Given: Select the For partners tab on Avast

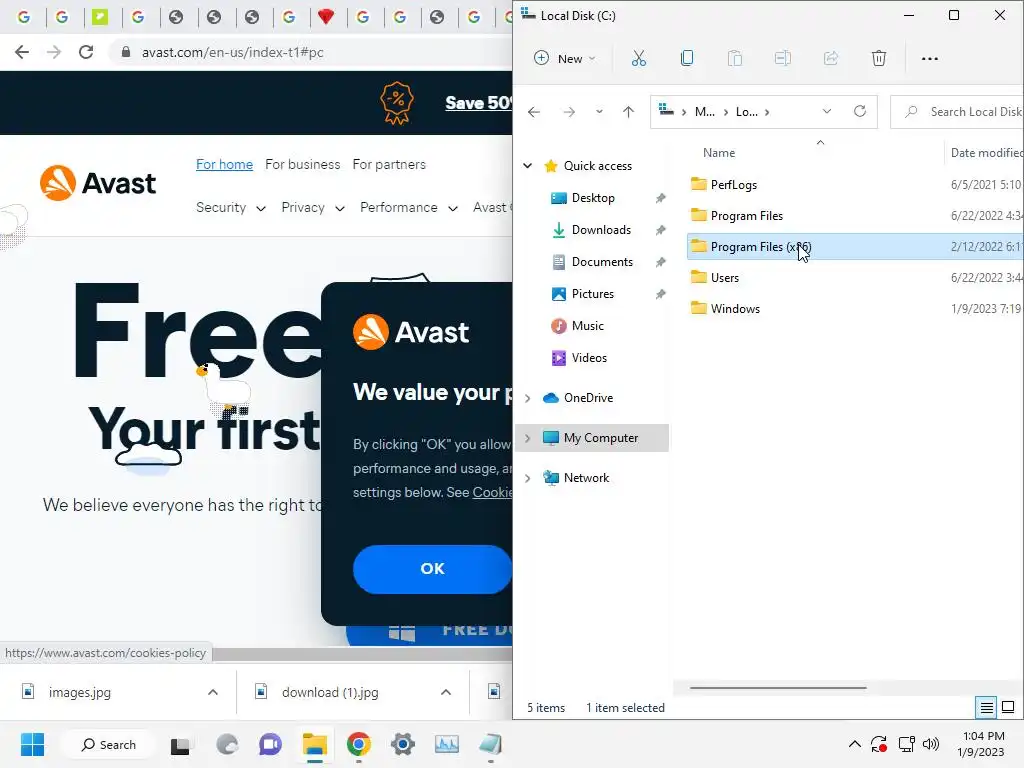Looking at the screenshot, I should (389, 165).
